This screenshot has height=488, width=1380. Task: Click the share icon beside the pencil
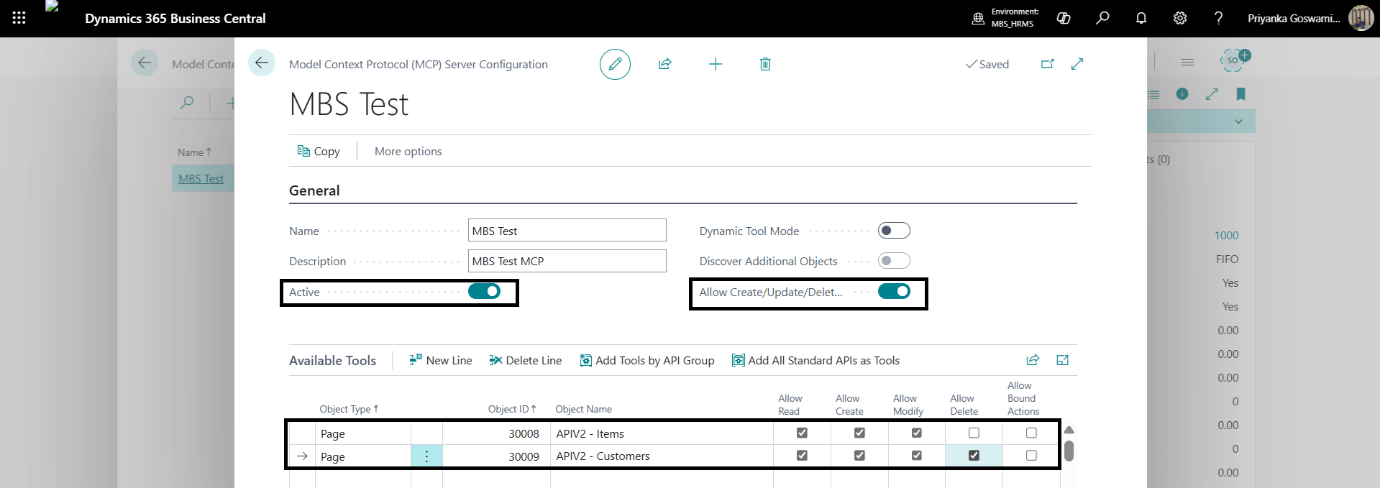point(665,64)
